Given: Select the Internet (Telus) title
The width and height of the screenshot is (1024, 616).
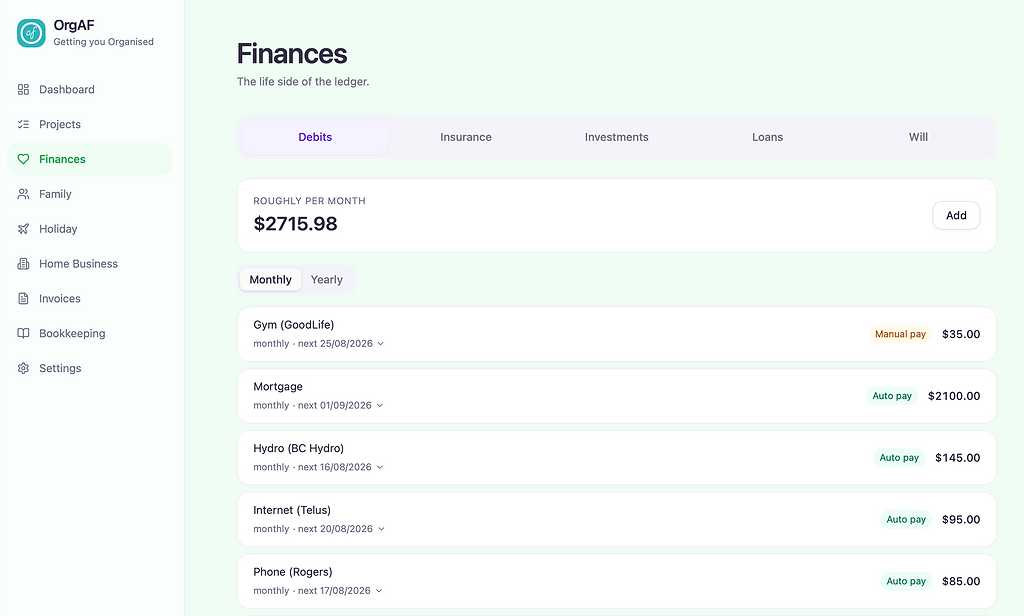Looking at the screenshot, I should 292,510.
